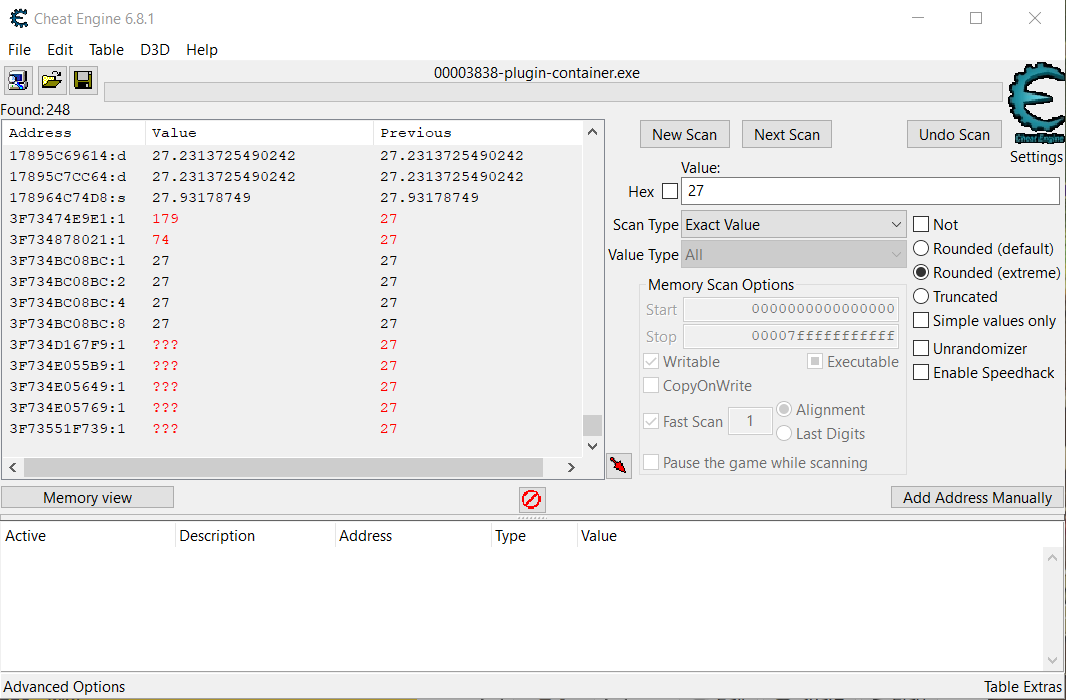The image size is (1066, 700).
Task: Click the Value input field
Action: coord(869,191)
